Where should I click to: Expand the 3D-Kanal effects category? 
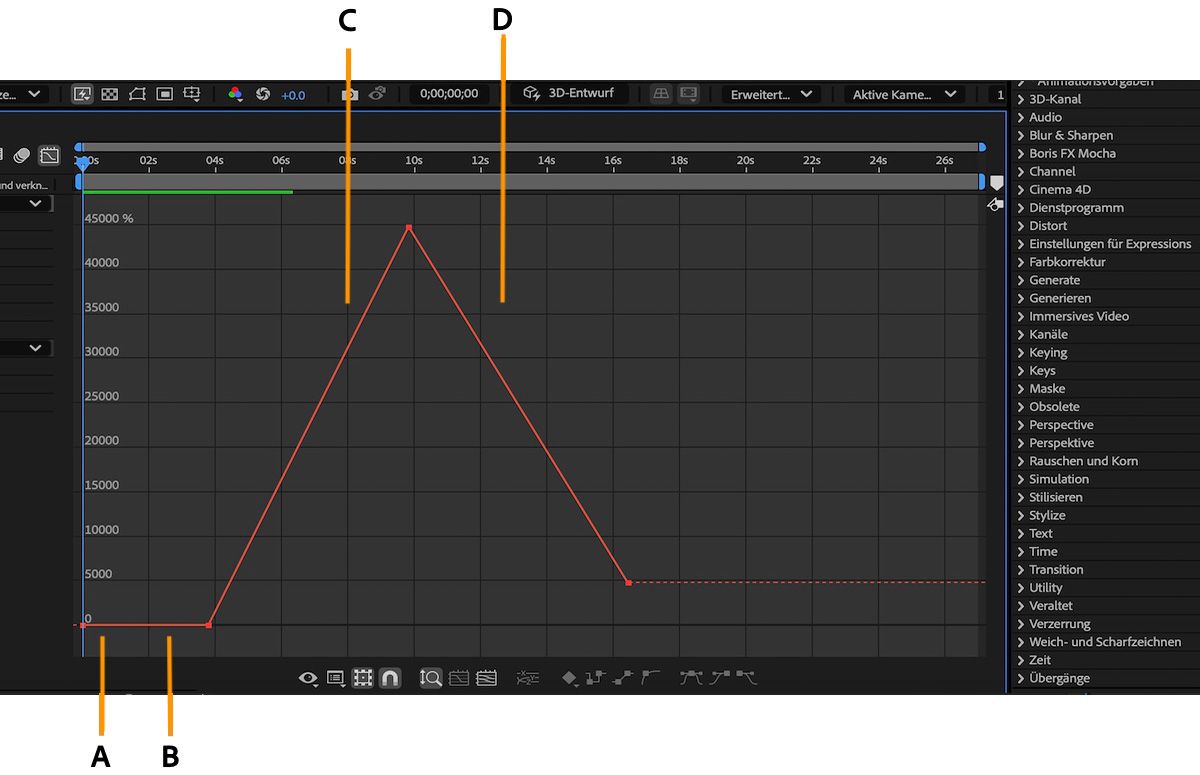click(x=1022, y=99)
